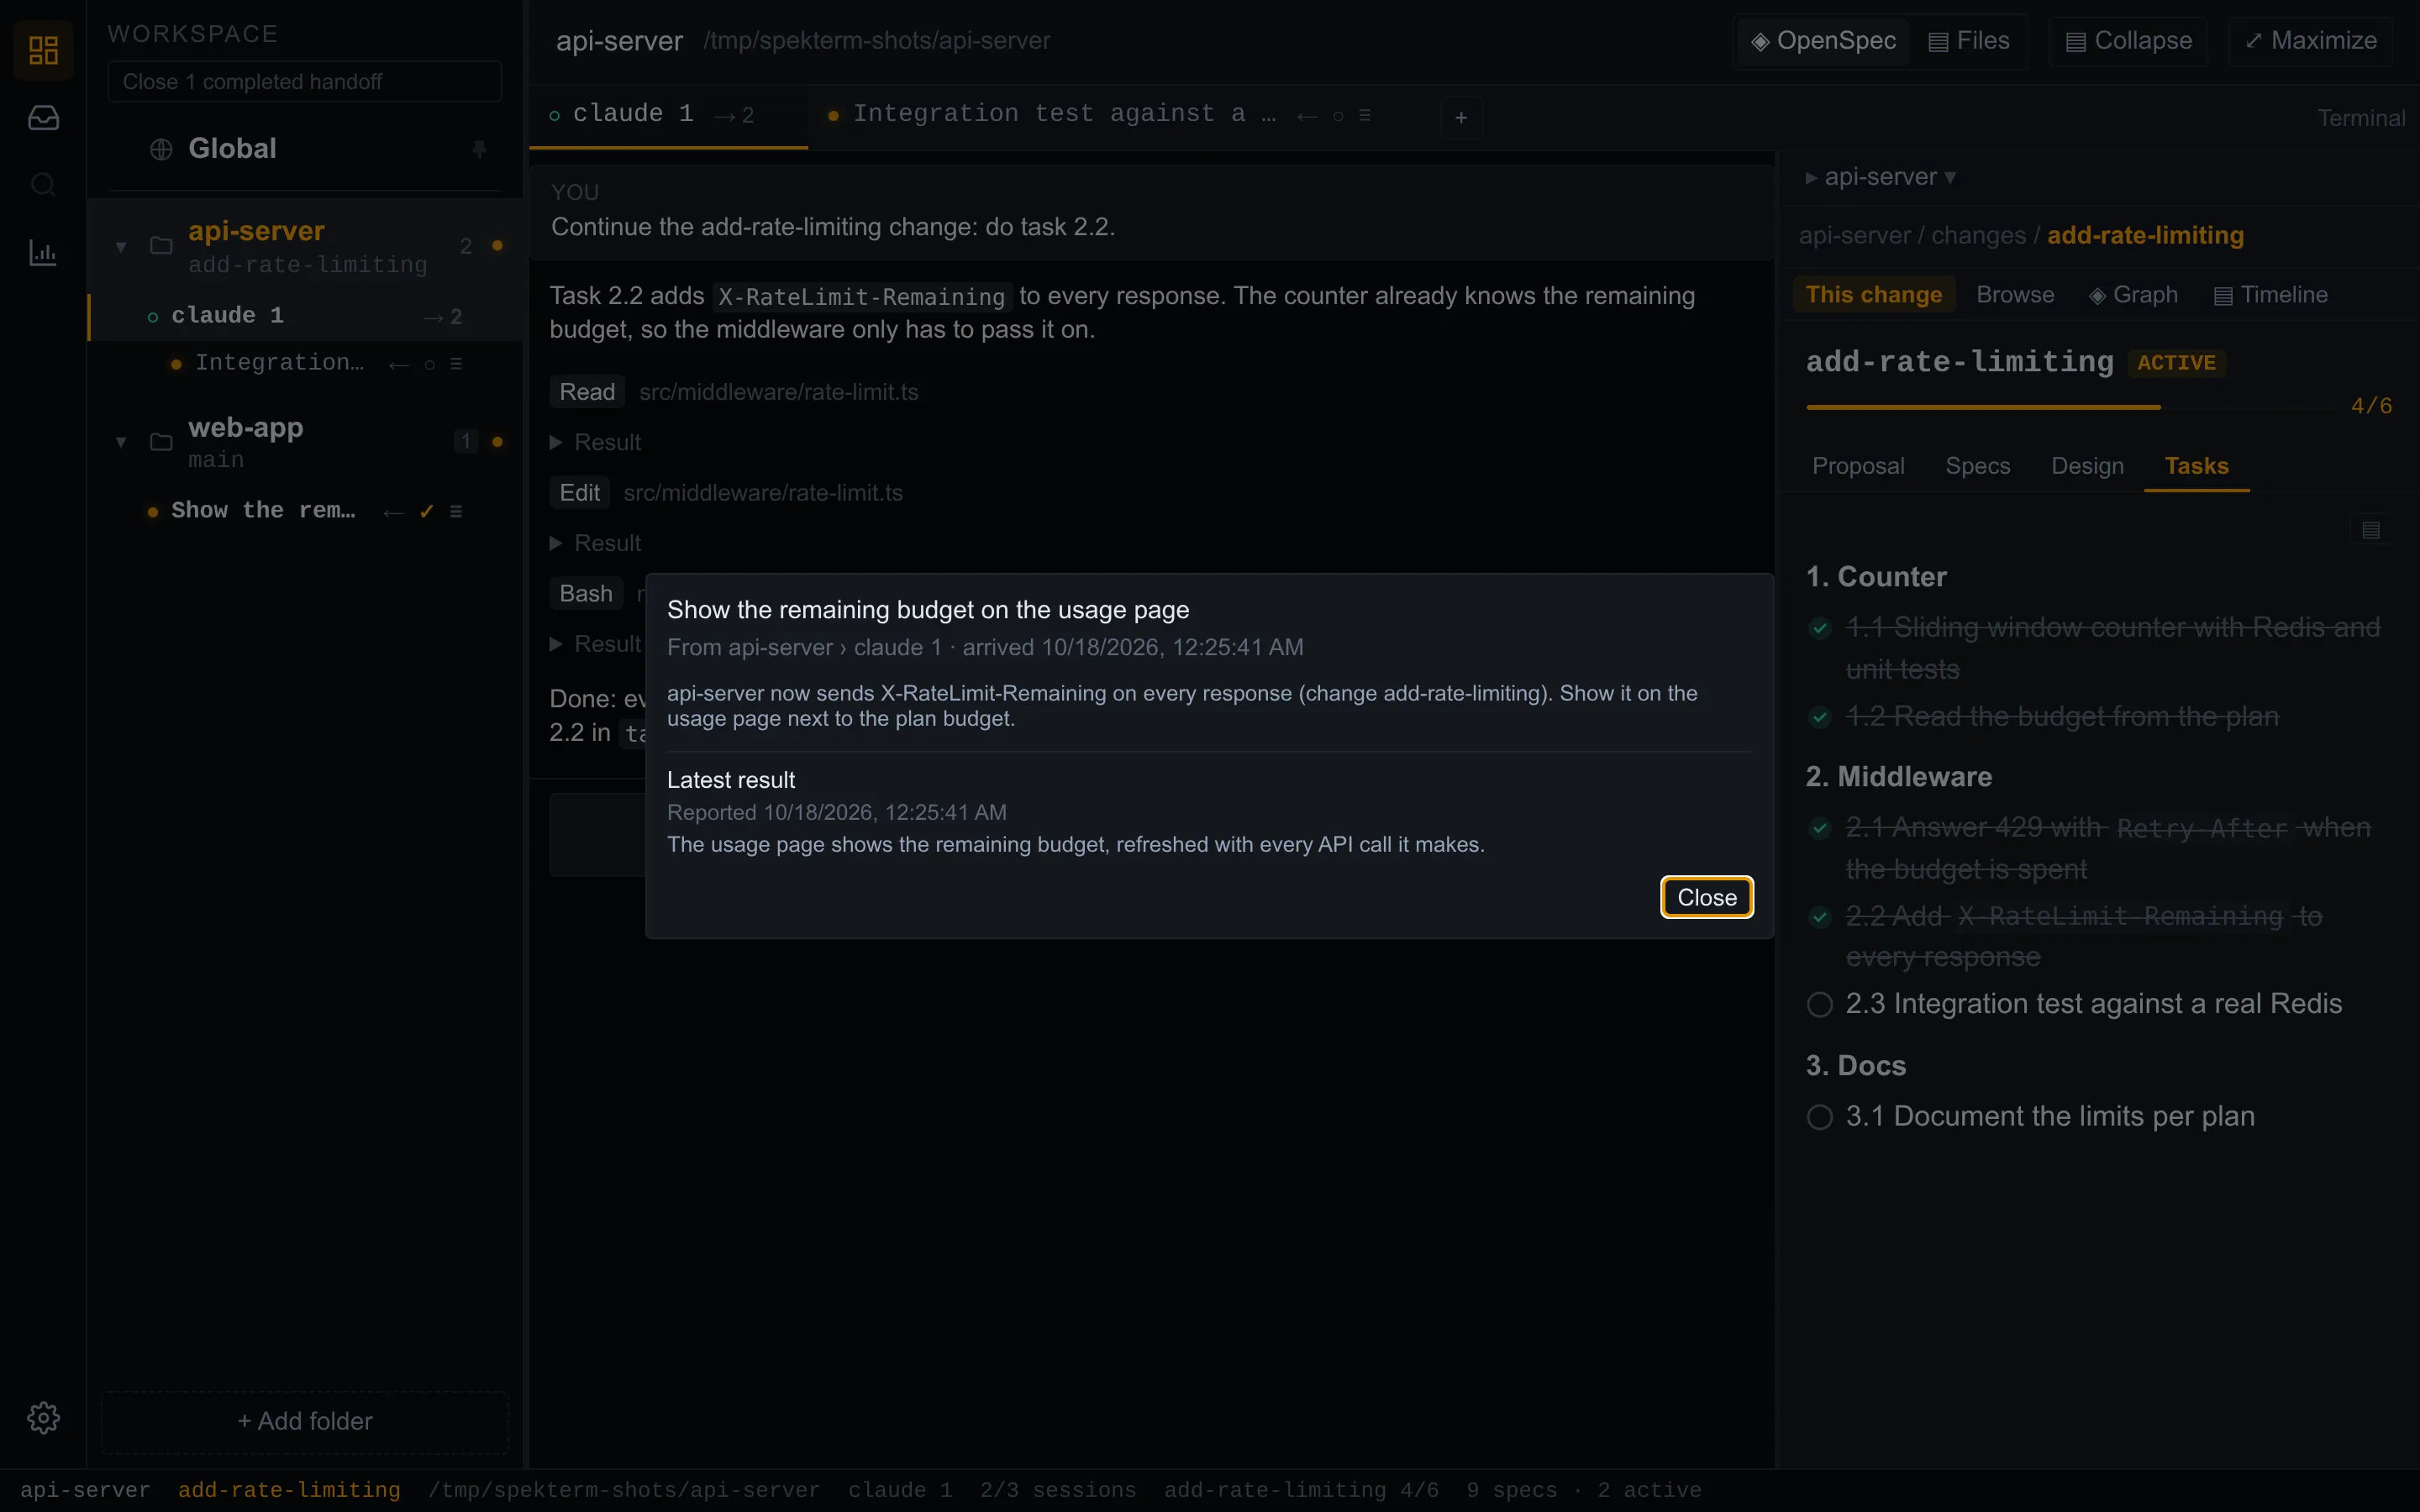Open the api-server dropdown in right panel
The image size is (2420, 1512).
coord(1880,177)
